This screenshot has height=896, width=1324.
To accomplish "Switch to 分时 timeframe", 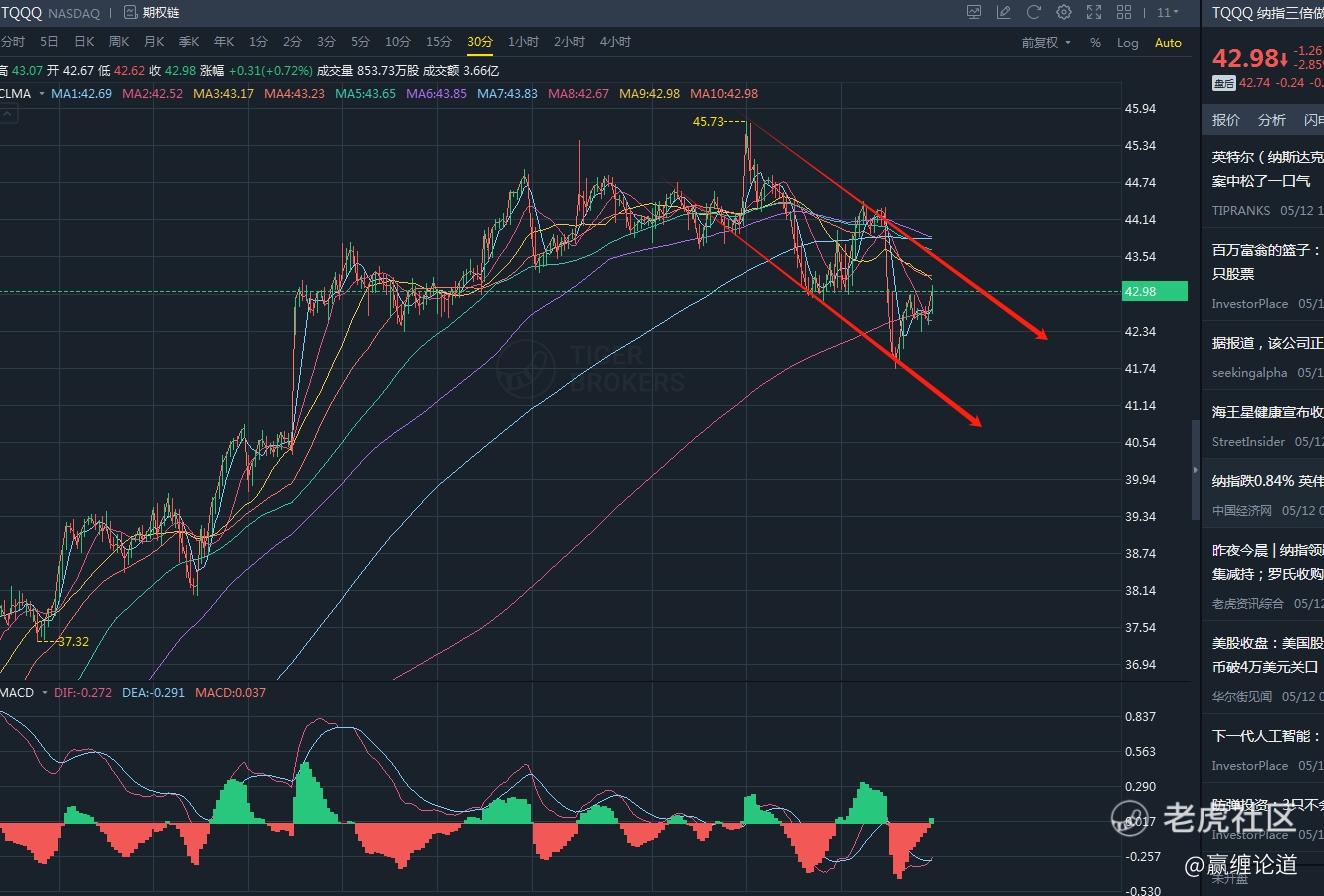I will pos(12,42).
